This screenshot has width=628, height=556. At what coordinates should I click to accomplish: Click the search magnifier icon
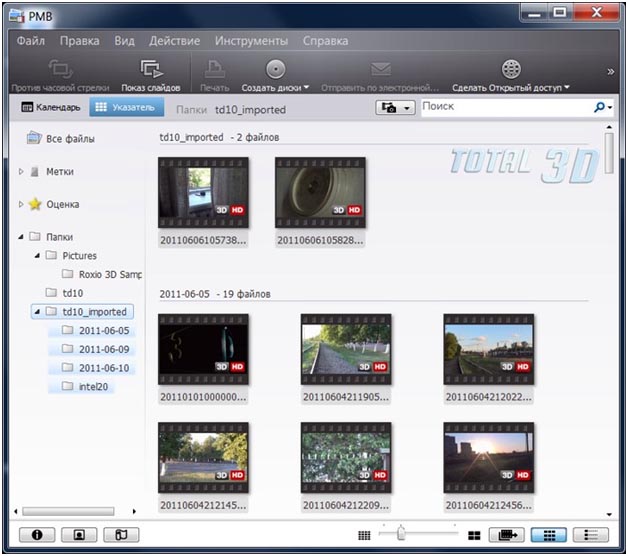click(600, 107)
